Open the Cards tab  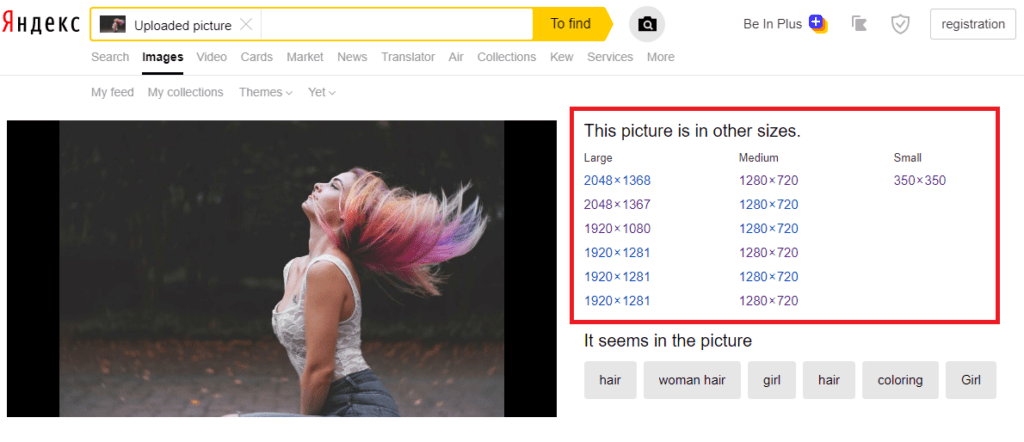257,57
